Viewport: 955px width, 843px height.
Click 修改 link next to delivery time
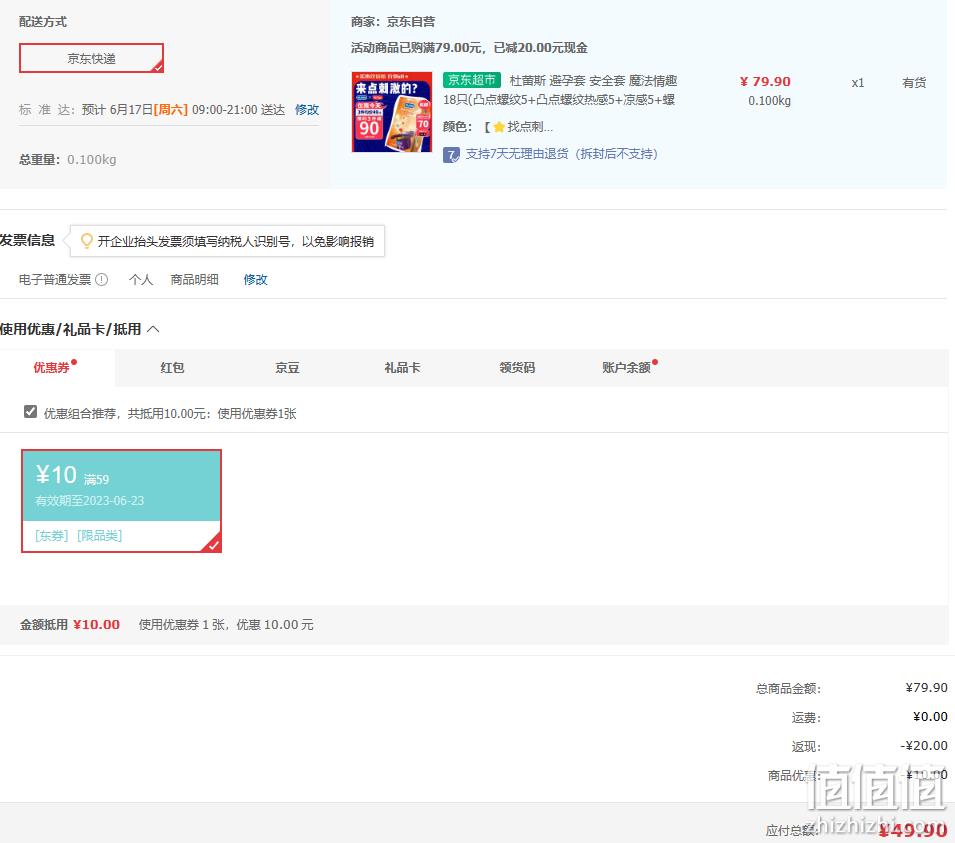click(x=306, y=110)
